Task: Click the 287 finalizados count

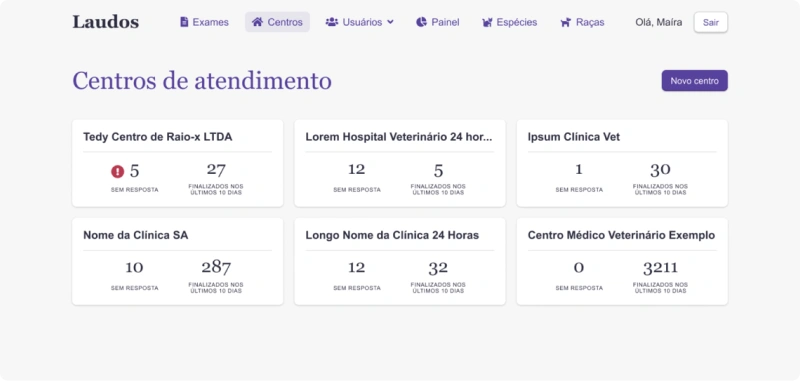Action: click(x=216, y=268)
